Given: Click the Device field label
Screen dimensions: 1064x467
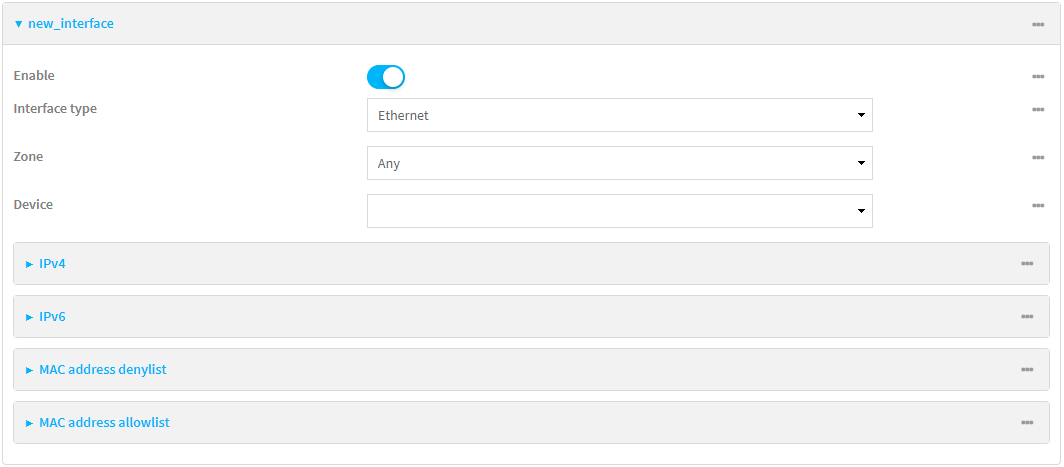Looking at the screenshot, I should [x=33, y=204].
